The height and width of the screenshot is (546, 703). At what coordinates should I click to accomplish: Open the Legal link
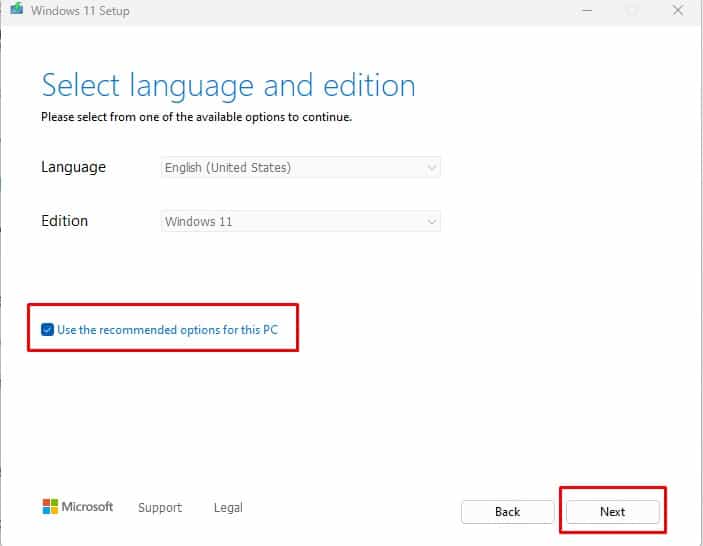point(228,507)
